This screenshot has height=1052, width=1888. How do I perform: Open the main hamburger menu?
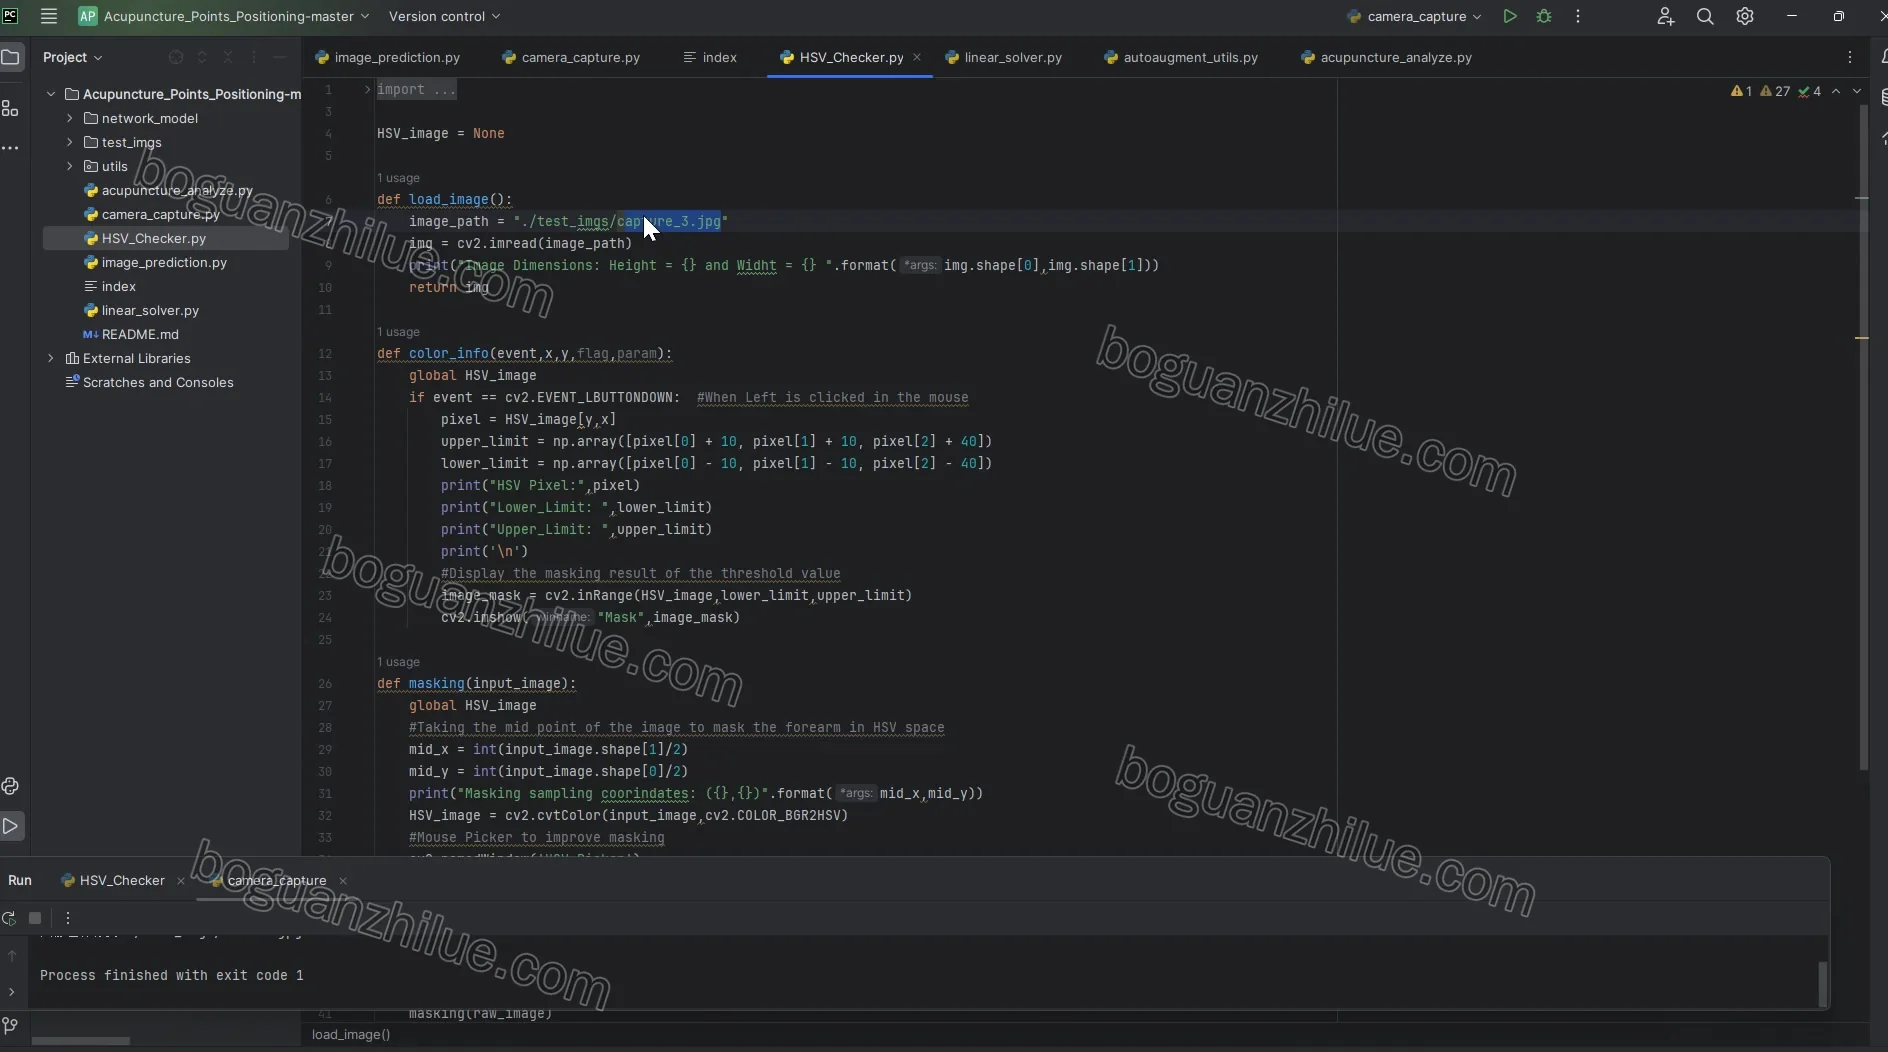point(48,16)
